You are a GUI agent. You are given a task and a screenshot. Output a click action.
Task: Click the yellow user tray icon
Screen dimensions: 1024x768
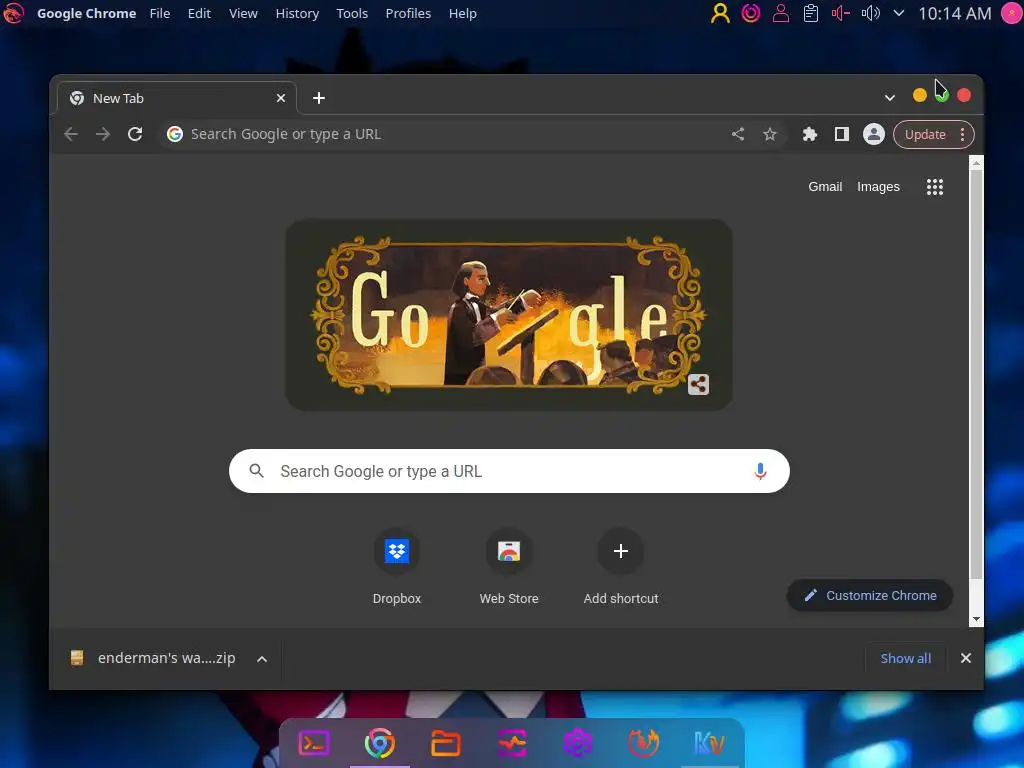[x=720, y=13]
